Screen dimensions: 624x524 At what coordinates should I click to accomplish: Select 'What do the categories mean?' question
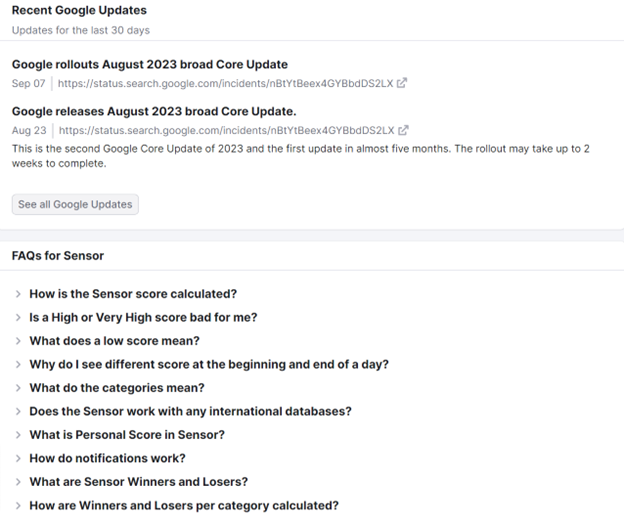coord(117,388)
